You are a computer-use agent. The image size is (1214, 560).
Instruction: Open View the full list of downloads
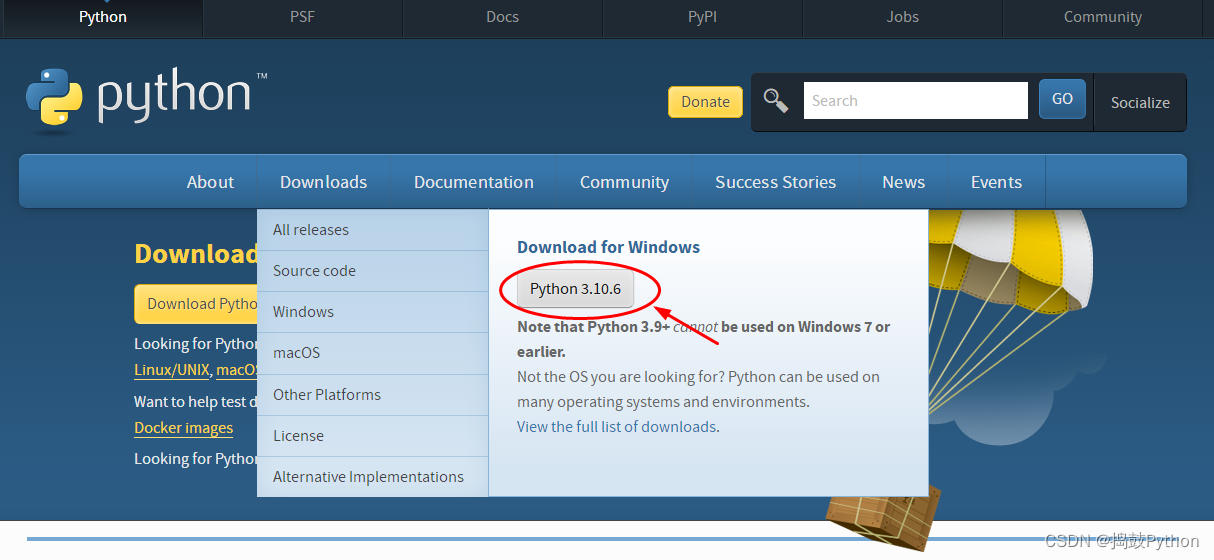(616, 427)
